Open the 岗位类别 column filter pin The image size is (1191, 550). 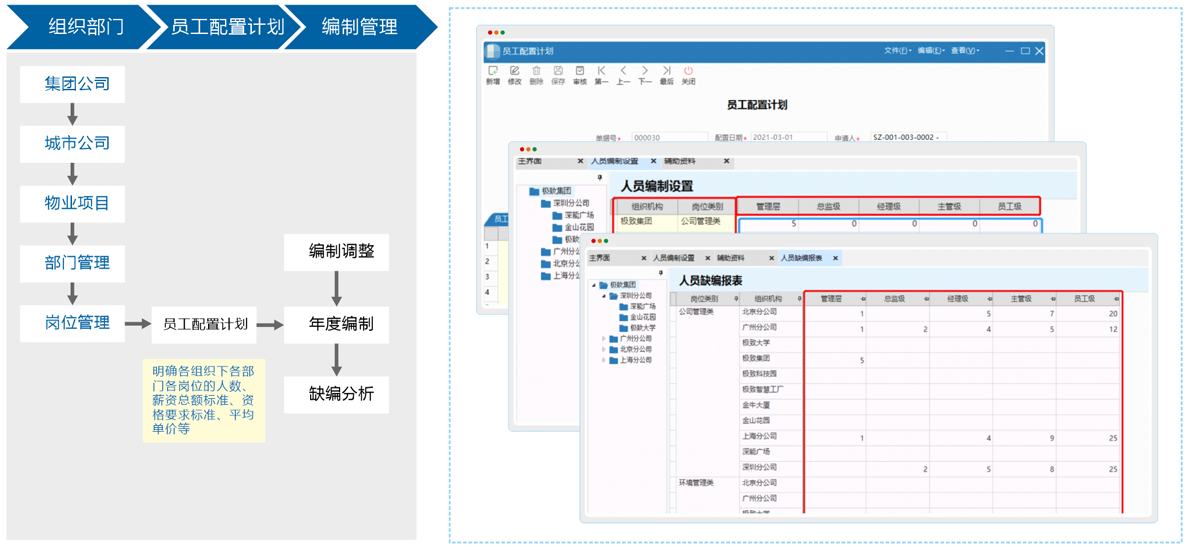click(736, 298)
